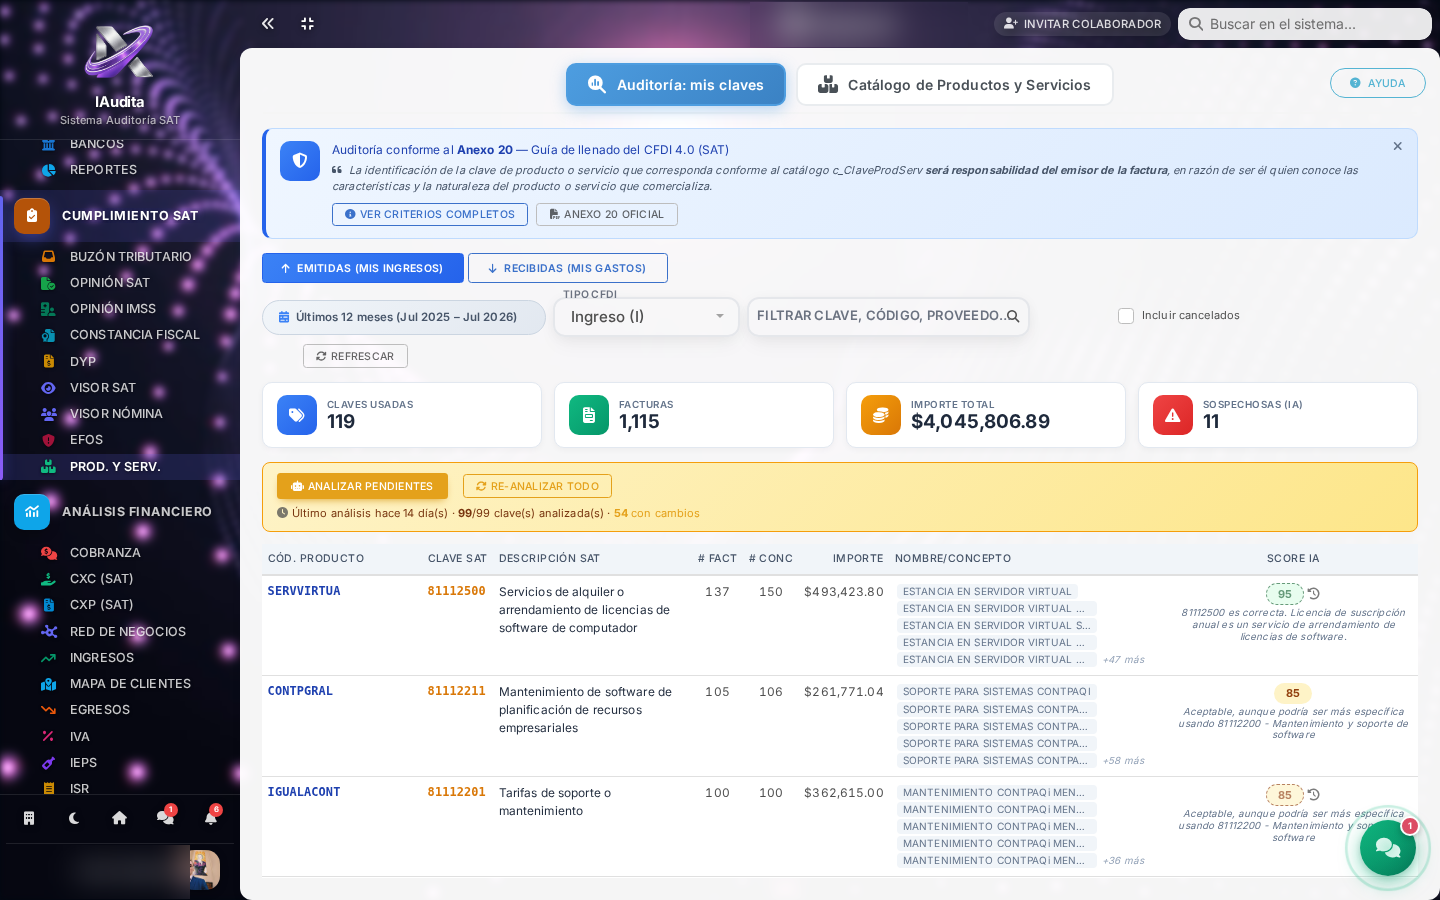The width and height of the screenshot is (1440, 900).
Task: Open Opinión SAT in the sidebar
Action: (110, 282)
